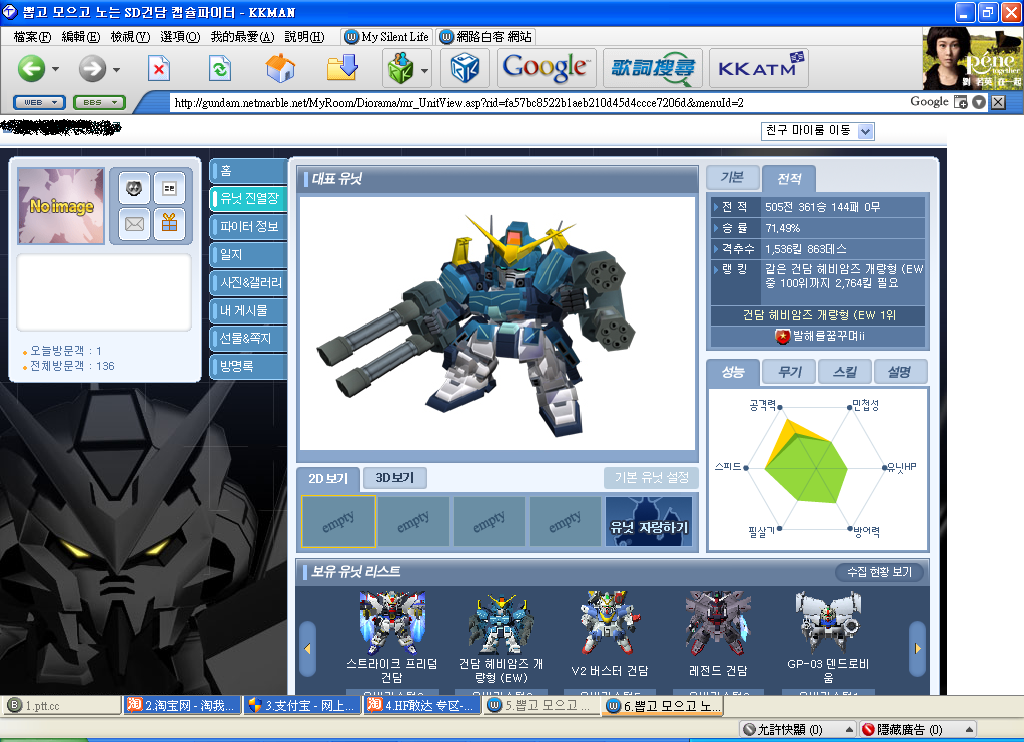The width and height of the screenshot is (1024, 742).
Task: Select the 파이터 정보 sidebar item
Action: [x=249, y=227]
